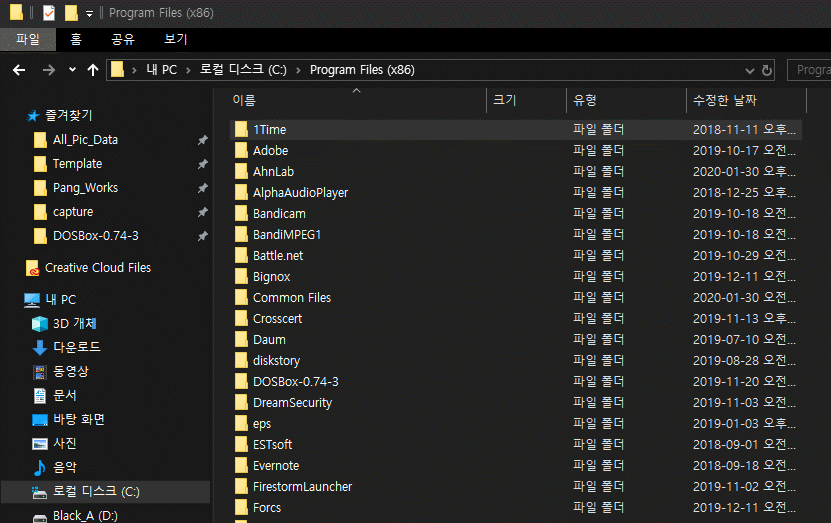Switch to the 홈 ribbon tab
This screenshot has height=523, width=831.
[x=76, y=39]
